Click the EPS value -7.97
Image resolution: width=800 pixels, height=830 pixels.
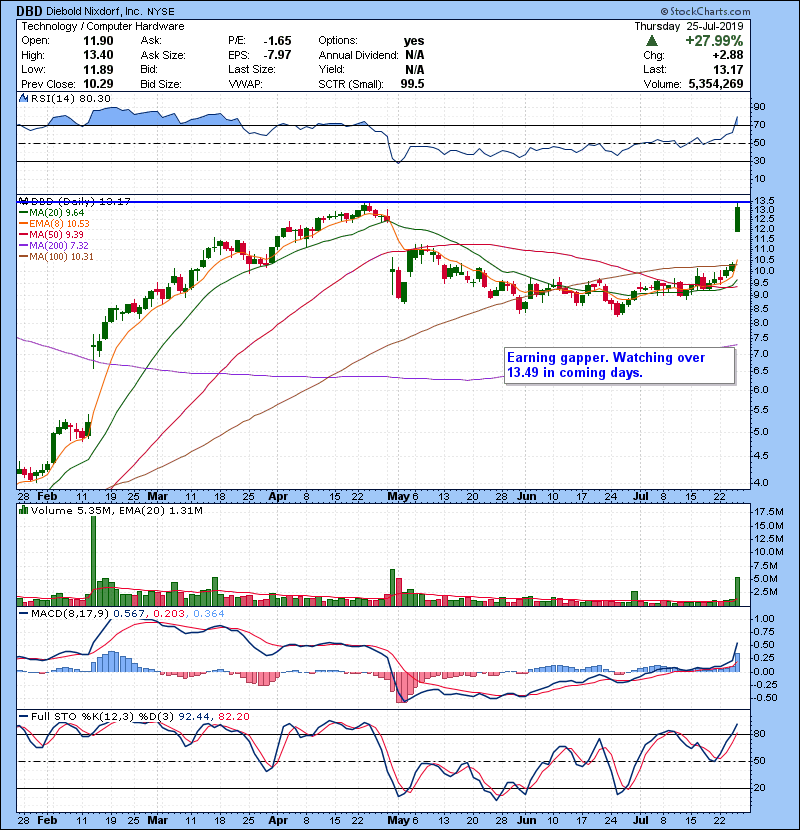tap(277, 55)
